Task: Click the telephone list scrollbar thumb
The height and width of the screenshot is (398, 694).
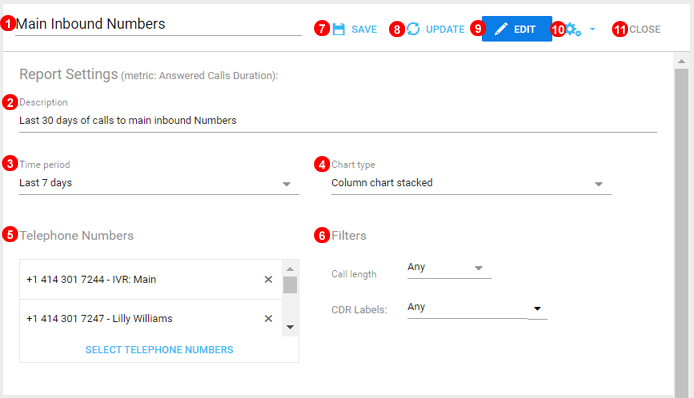Action: (x=290, y=285)
